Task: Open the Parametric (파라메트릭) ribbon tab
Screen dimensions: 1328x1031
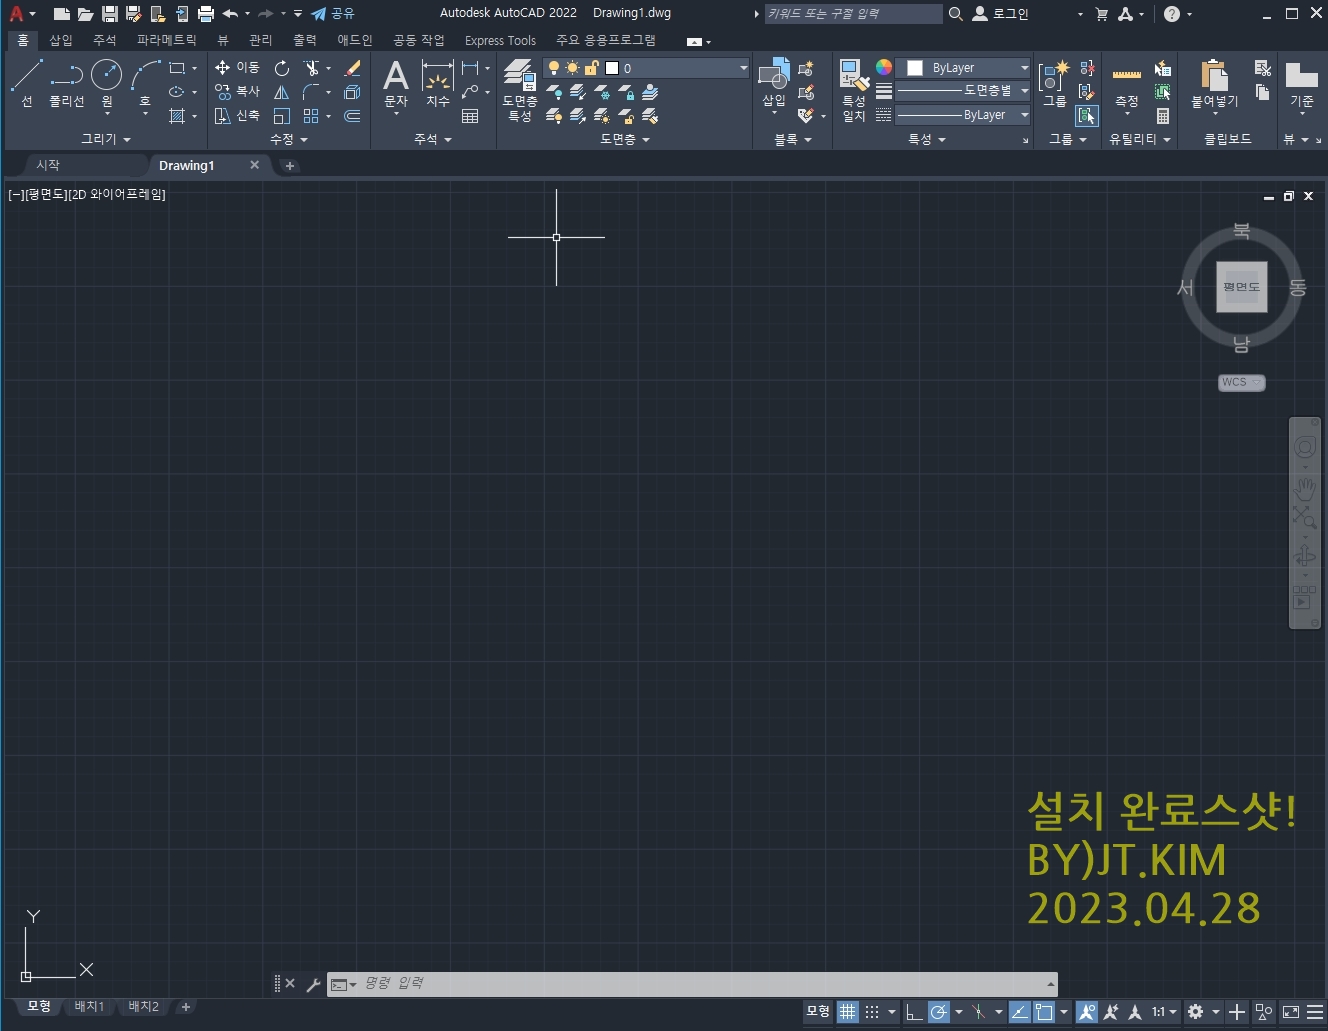Action: (x=167, y=40)
